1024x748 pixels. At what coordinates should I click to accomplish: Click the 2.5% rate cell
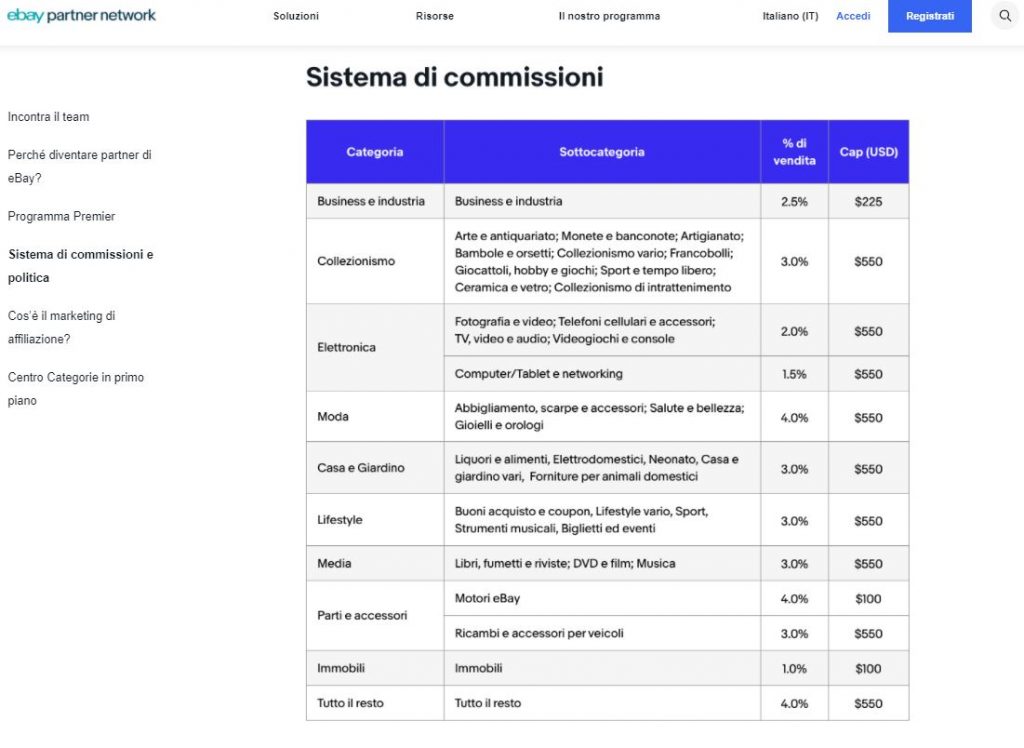point(794,201)
